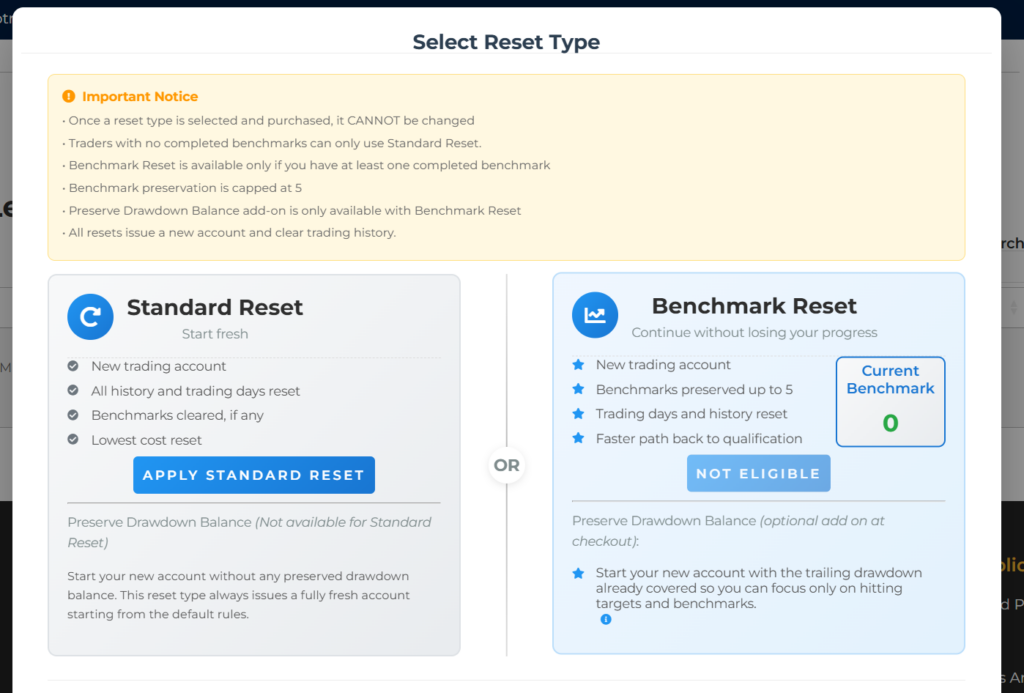Viewport: 1024px width, 693px height.
Task: Click the 'Benchmark Reset' card heading
Action: [754, 306]
